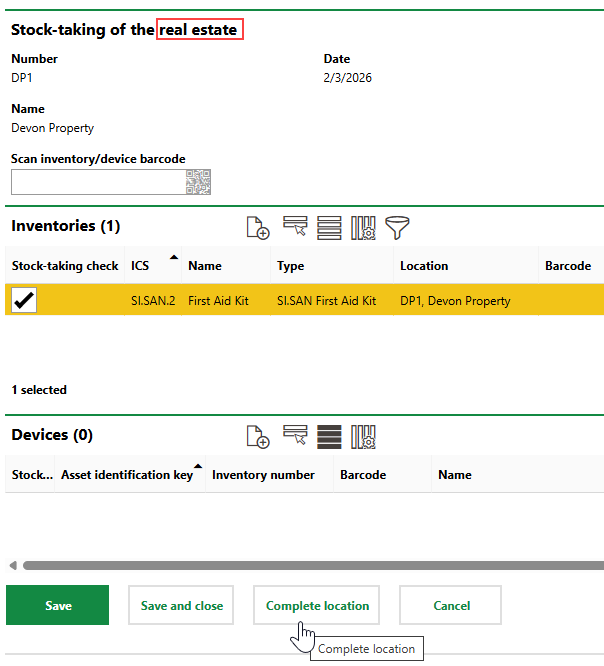Cancel the stock-taking form
The height and width of the screenshot is (666, 604).
point(451,606)
